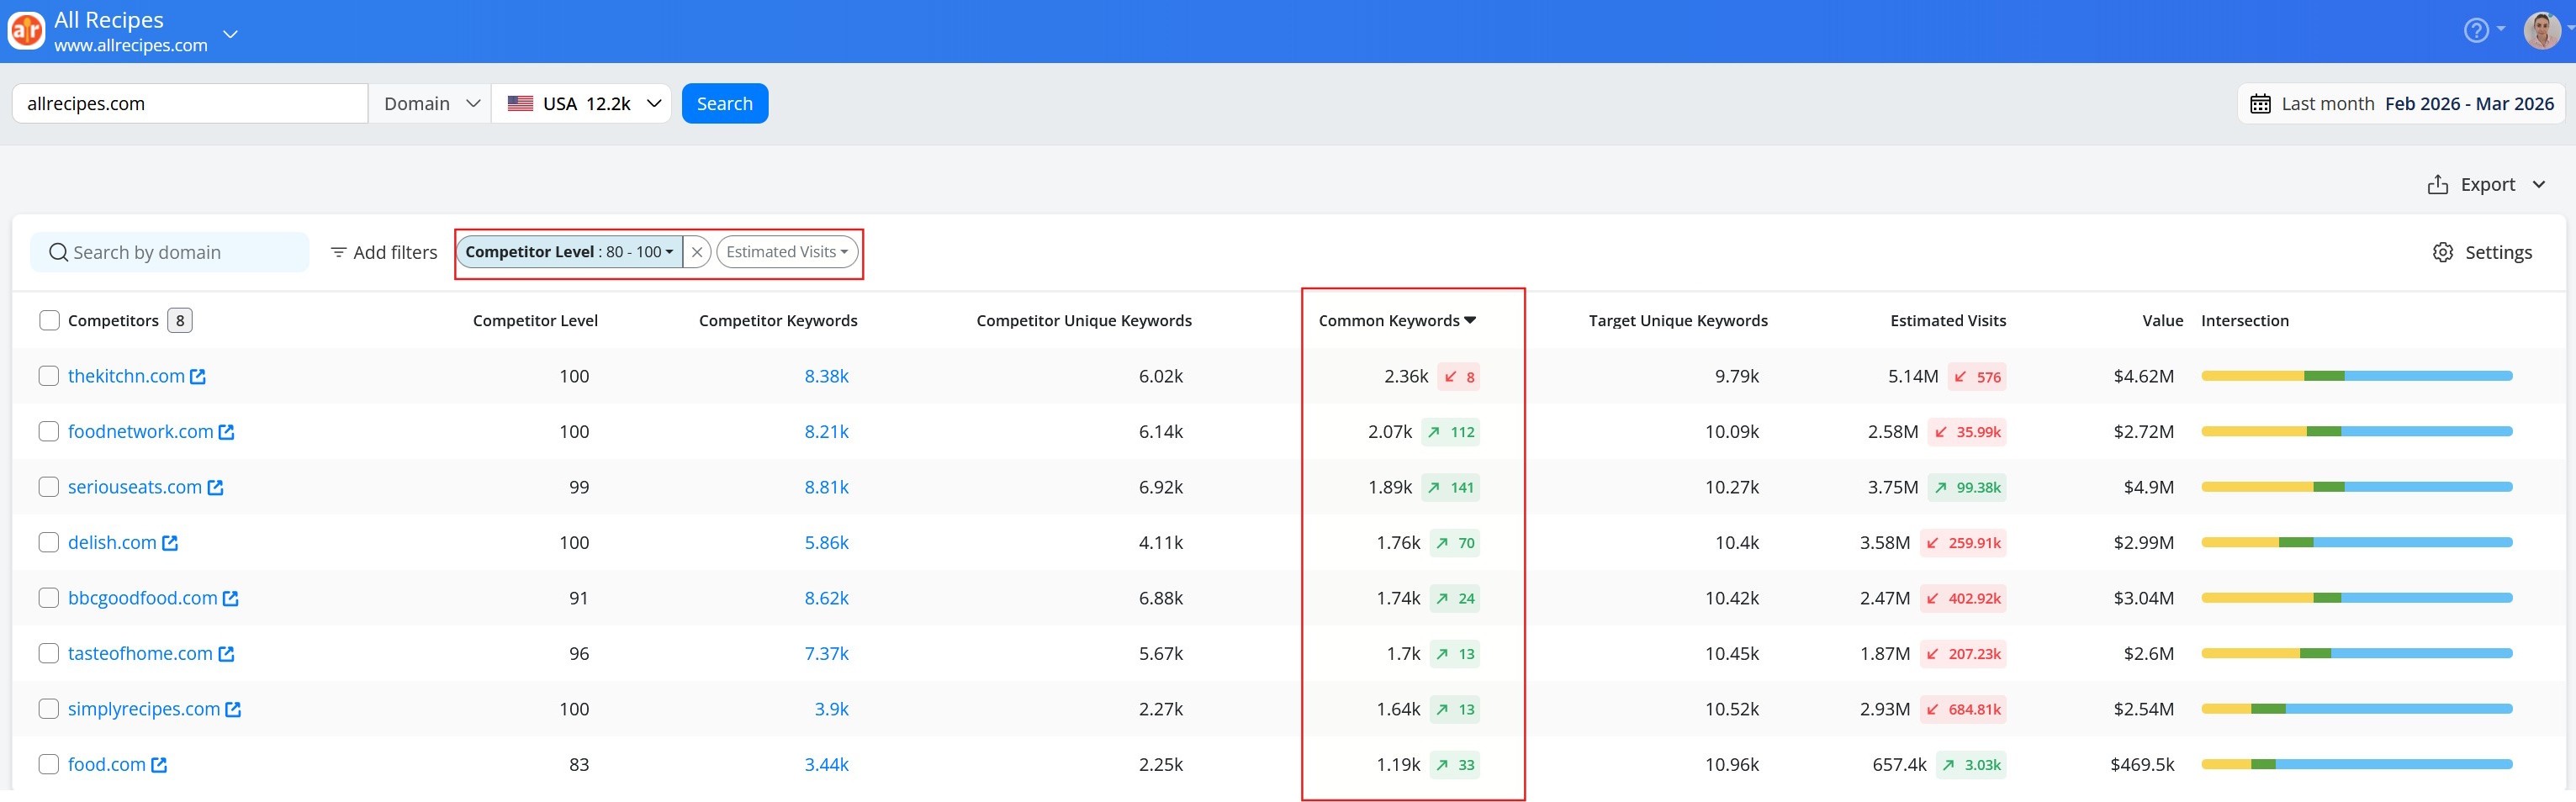The width and height of the screenshot is (2576, 802).
Task: Click the Common Keywords sort arrow
Action: (1470, 320)
